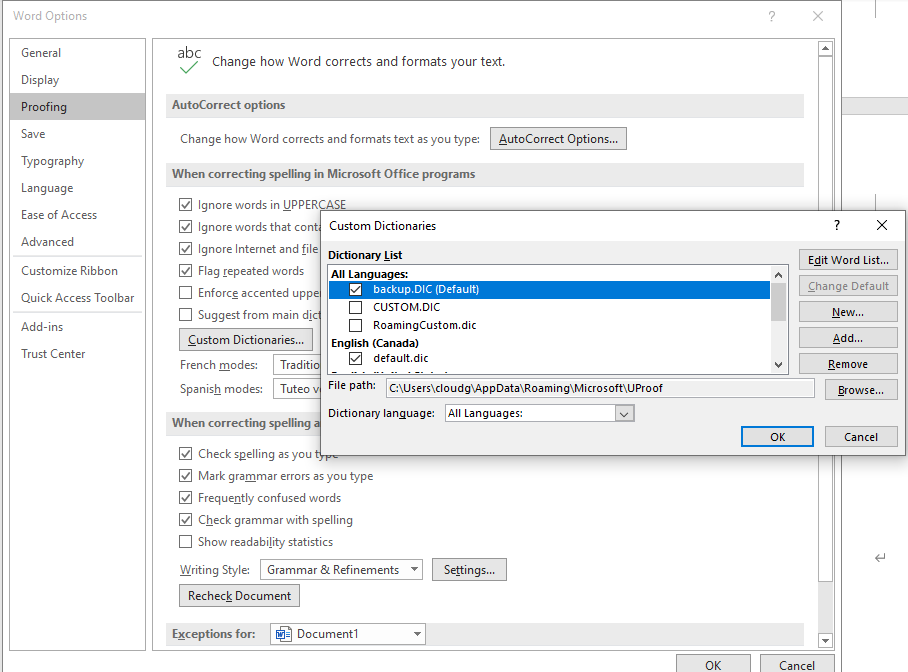Open the Spanish modes dropdown

pos(297,389)
